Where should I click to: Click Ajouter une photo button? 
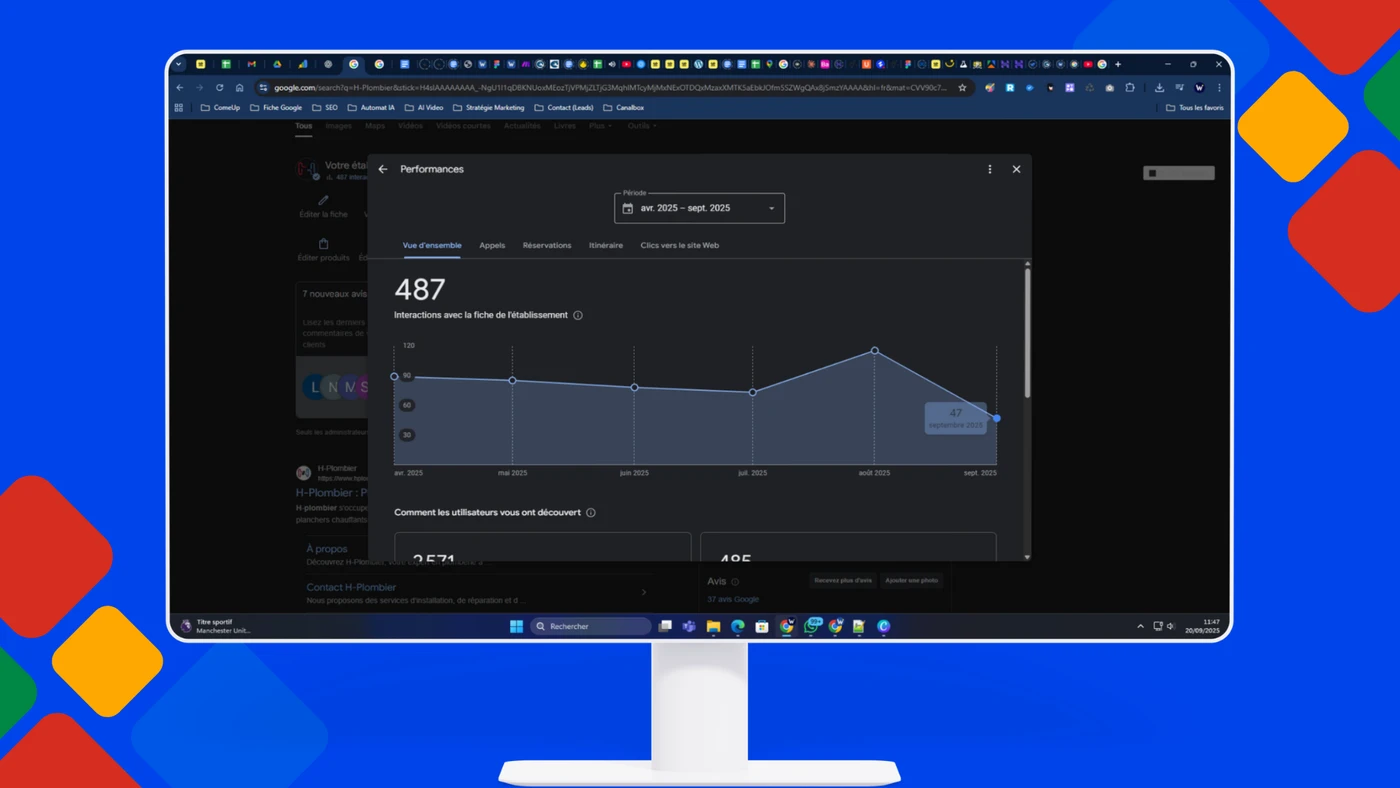(912, 581)
